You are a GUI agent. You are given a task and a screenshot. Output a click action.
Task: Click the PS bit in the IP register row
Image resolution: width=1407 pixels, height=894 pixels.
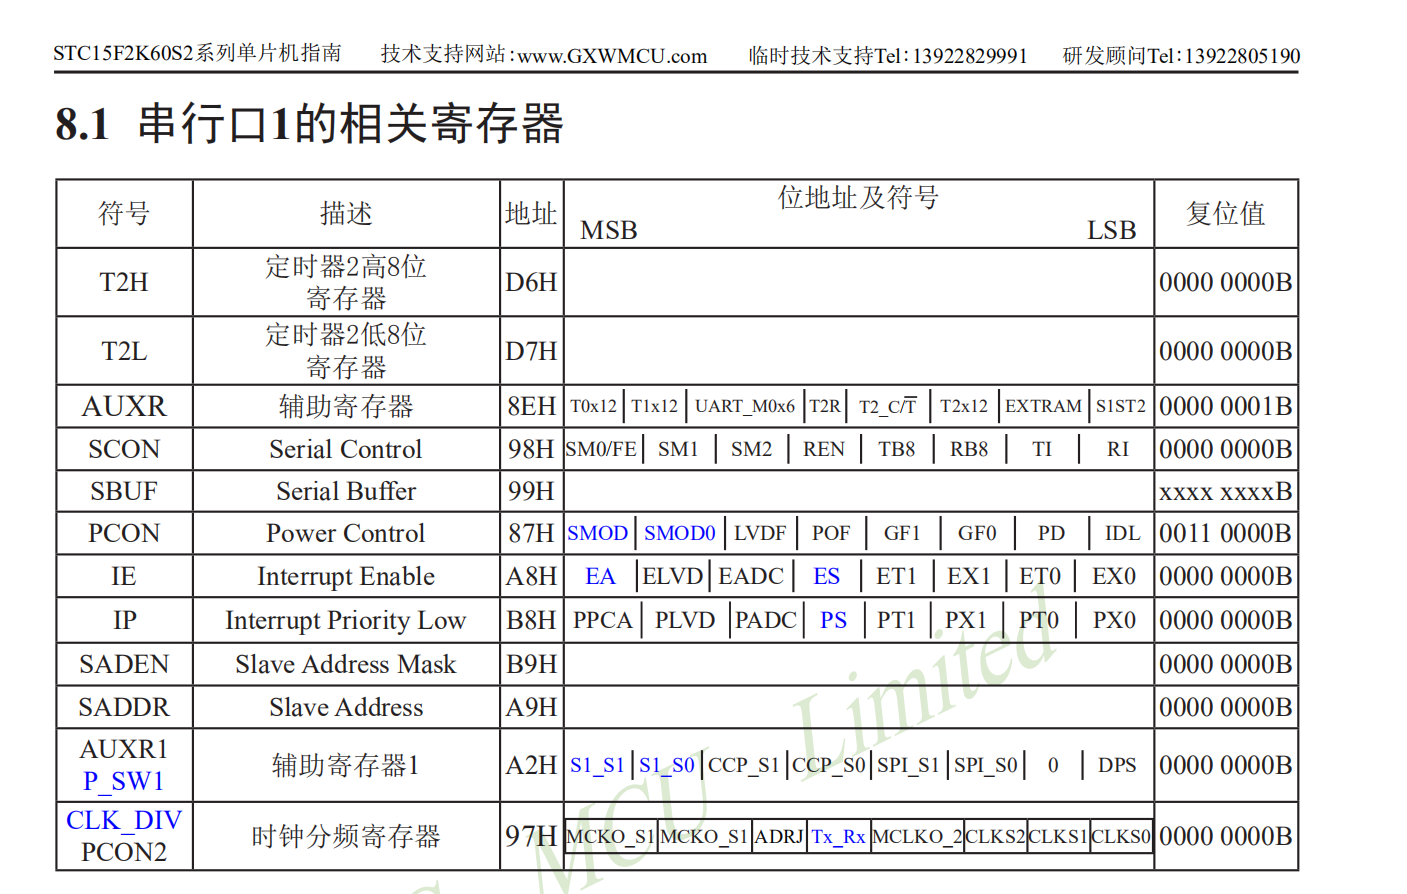tap(834, 620)
